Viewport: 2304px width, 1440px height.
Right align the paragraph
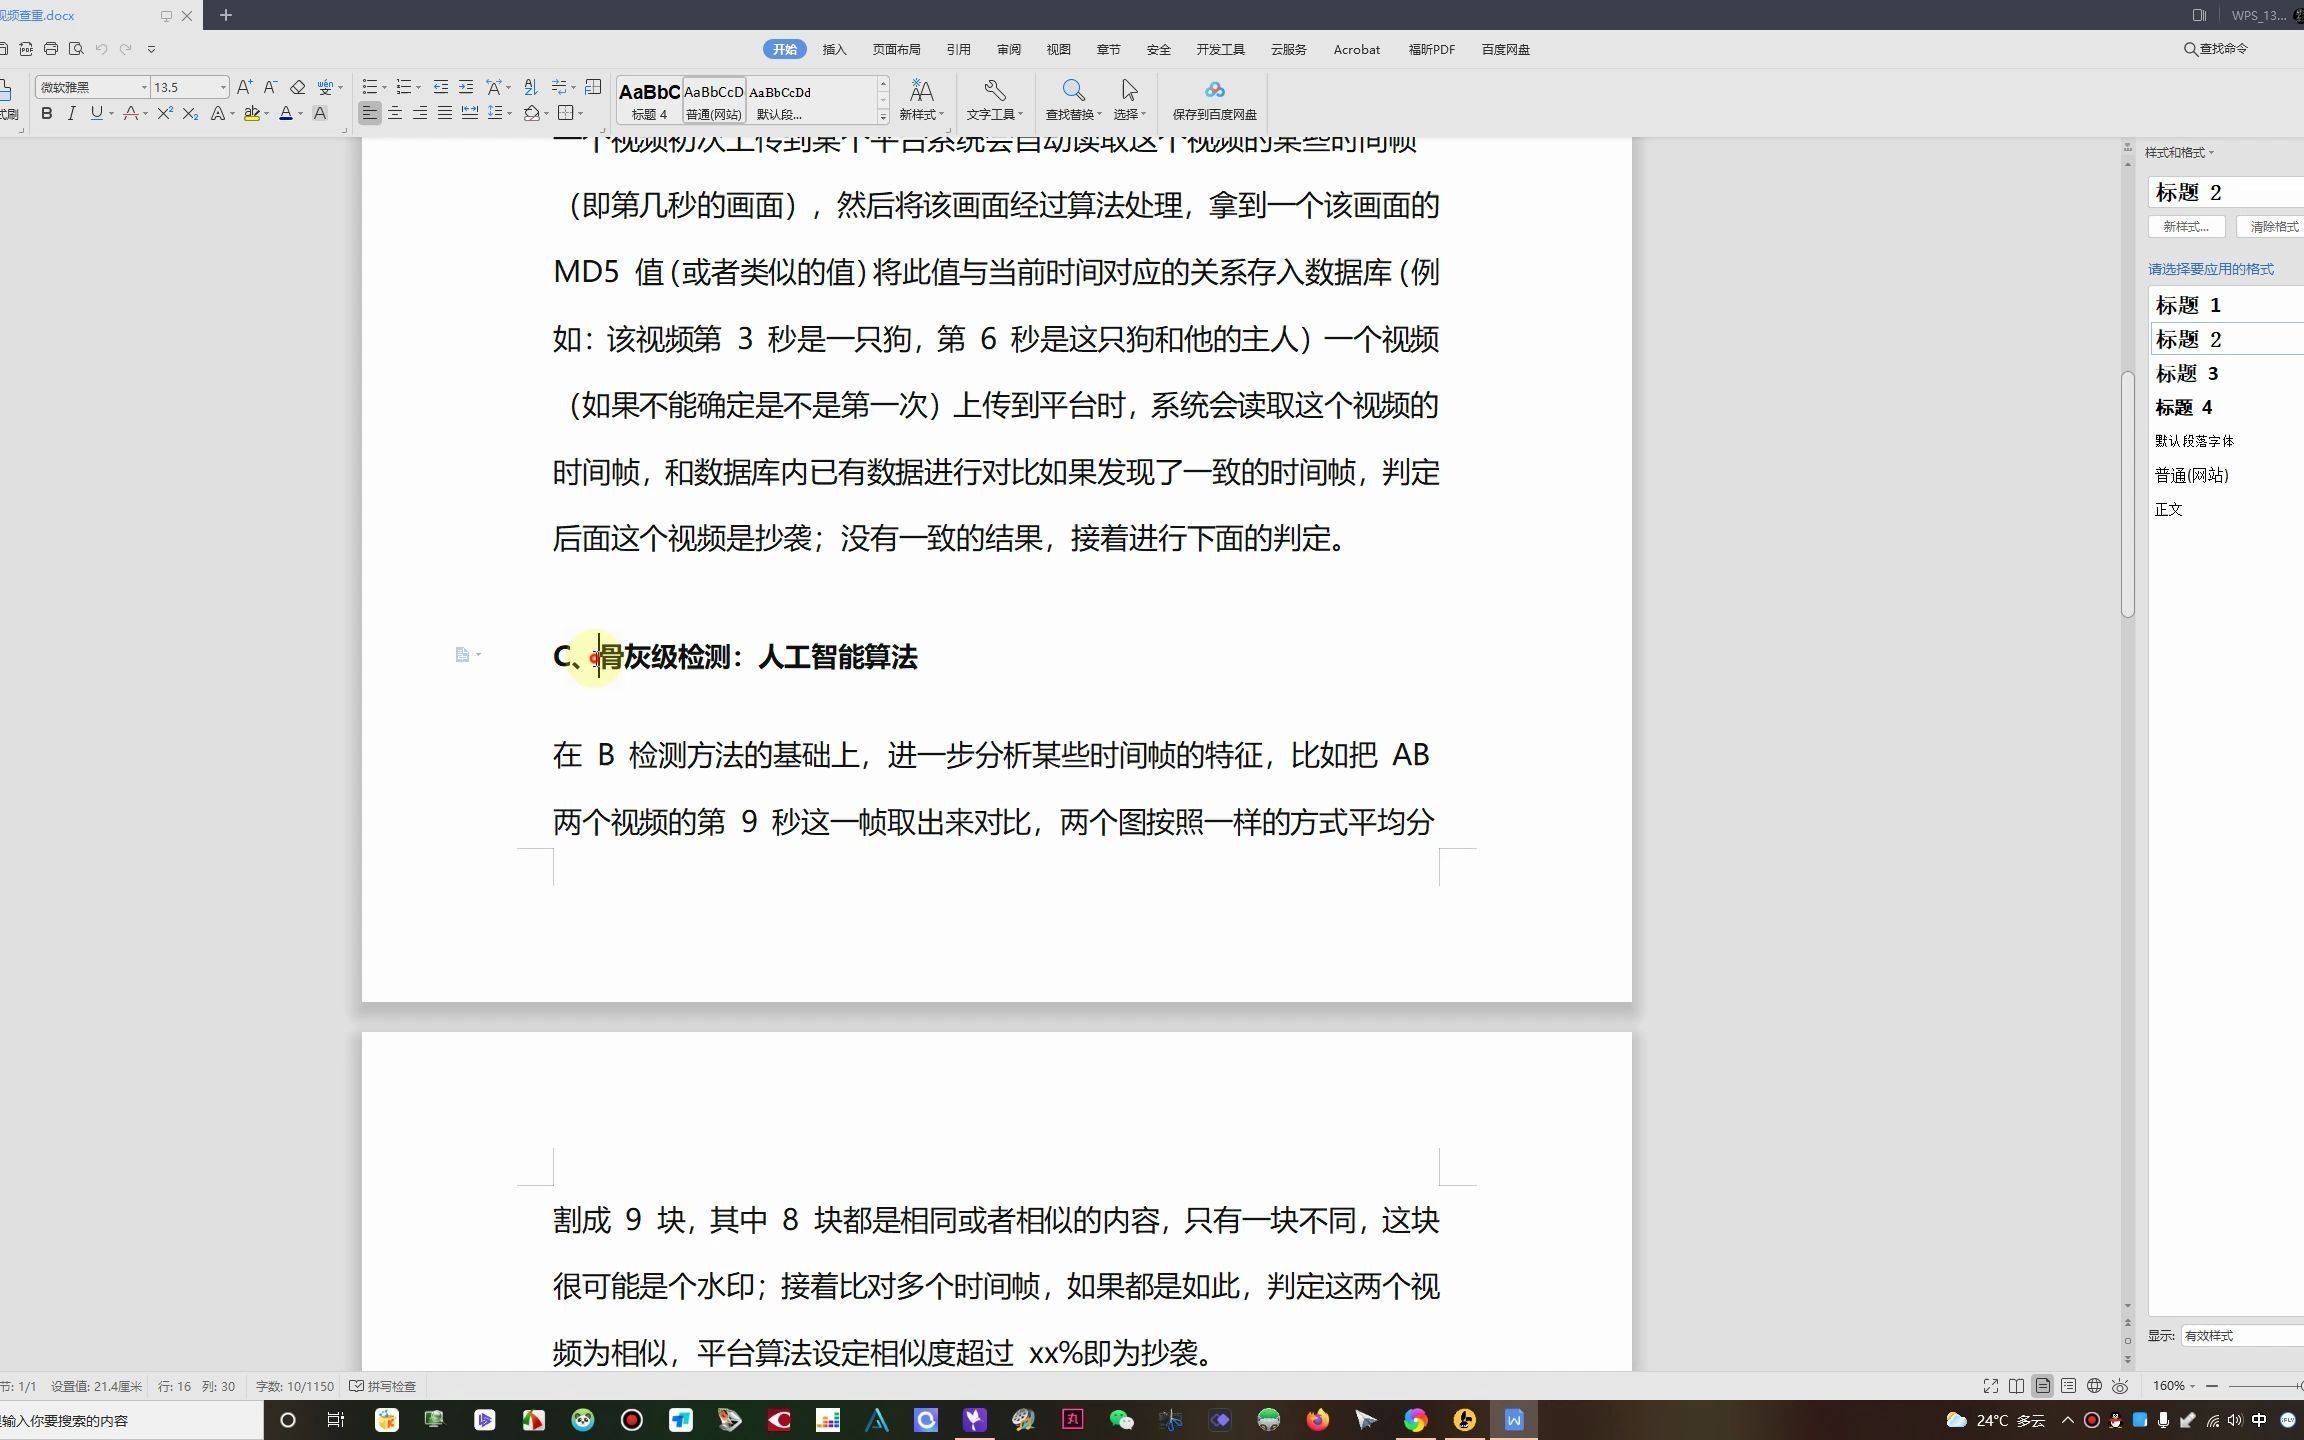click(x=420, y=114)
